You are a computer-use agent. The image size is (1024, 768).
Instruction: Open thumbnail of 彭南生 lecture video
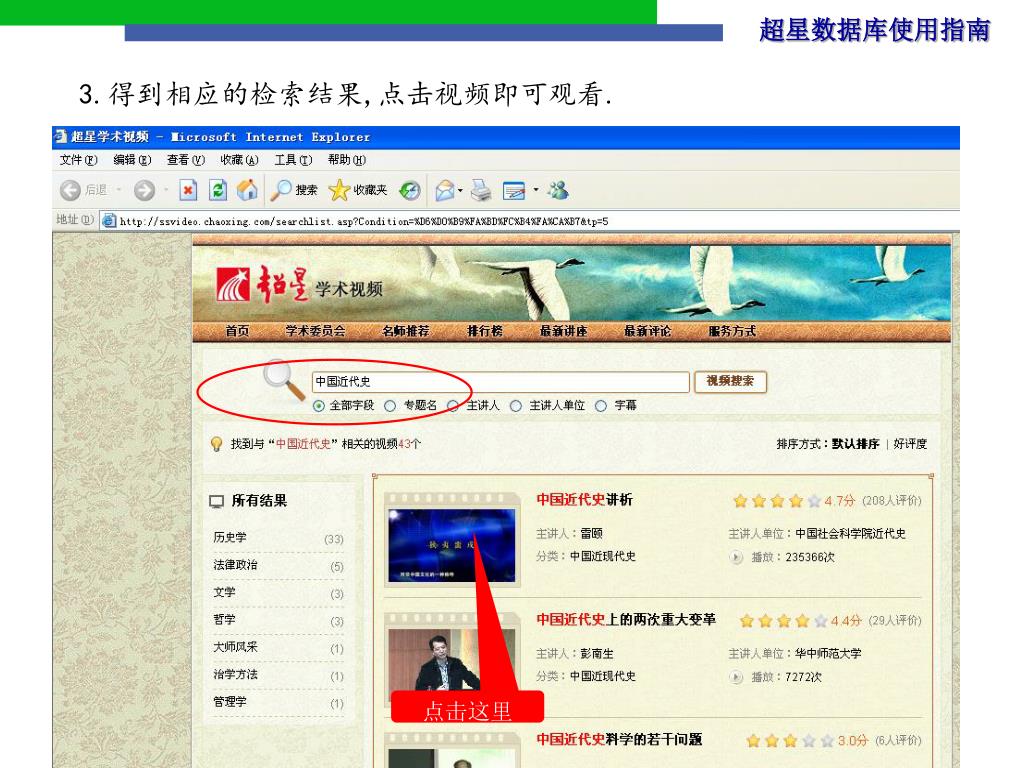coord(452,660)
